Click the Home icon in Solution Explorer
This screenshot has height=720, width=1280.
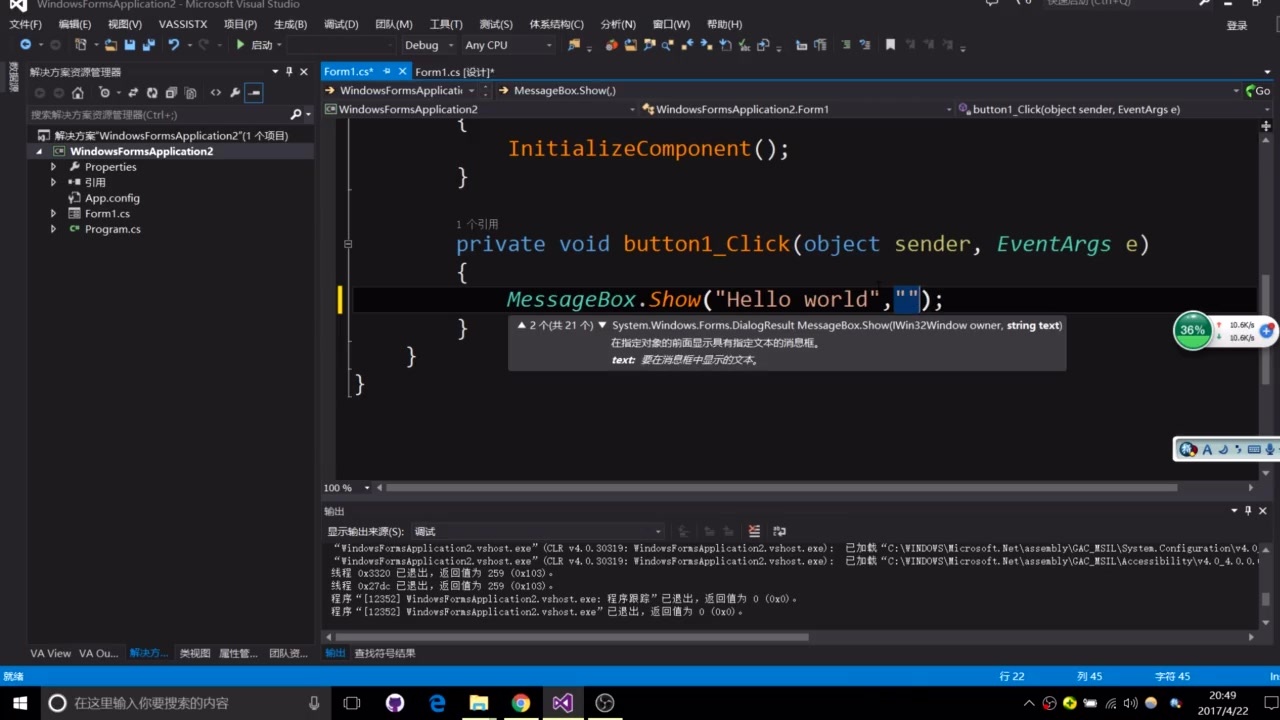pyautogui.click(x=77, y=93)
